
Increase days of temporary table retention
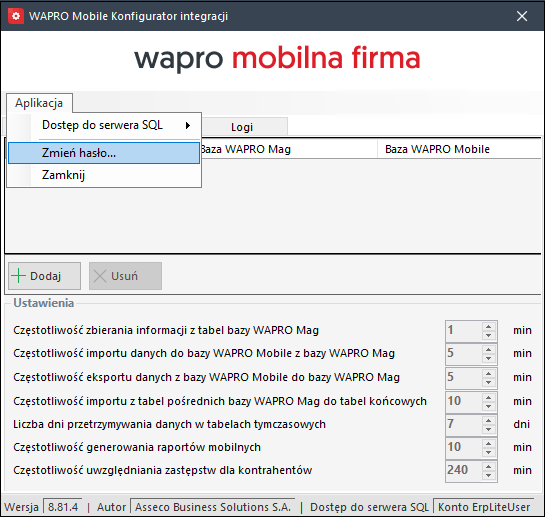point(489,421)
